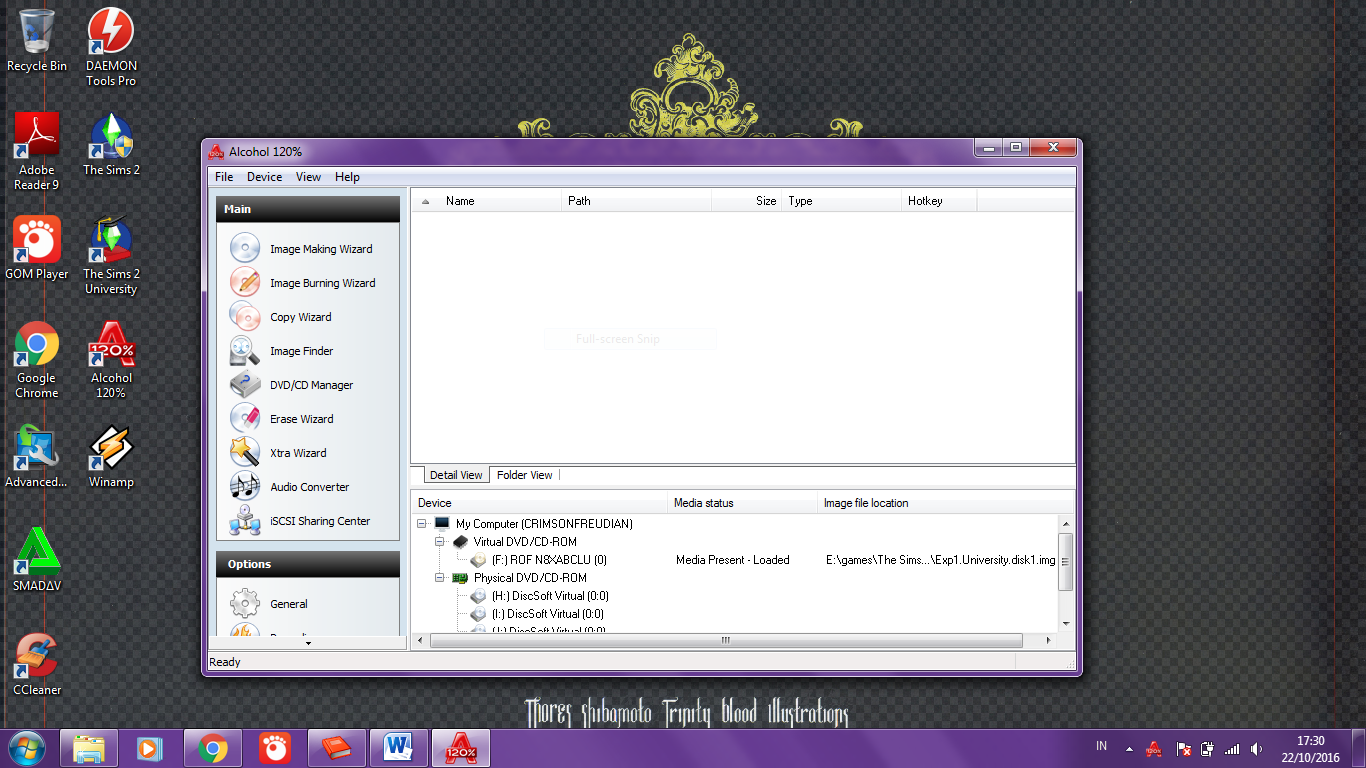1366x768 pixels.
Task: Select the GOM Player desktop shortcut
Action: click(37, 248)
